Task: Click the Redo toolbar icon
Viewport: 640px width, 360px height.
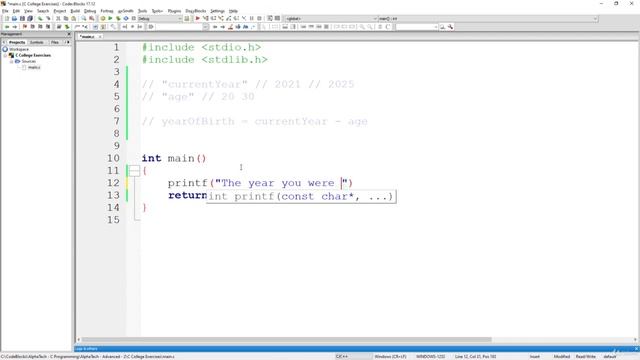Action: coord(48,19)
